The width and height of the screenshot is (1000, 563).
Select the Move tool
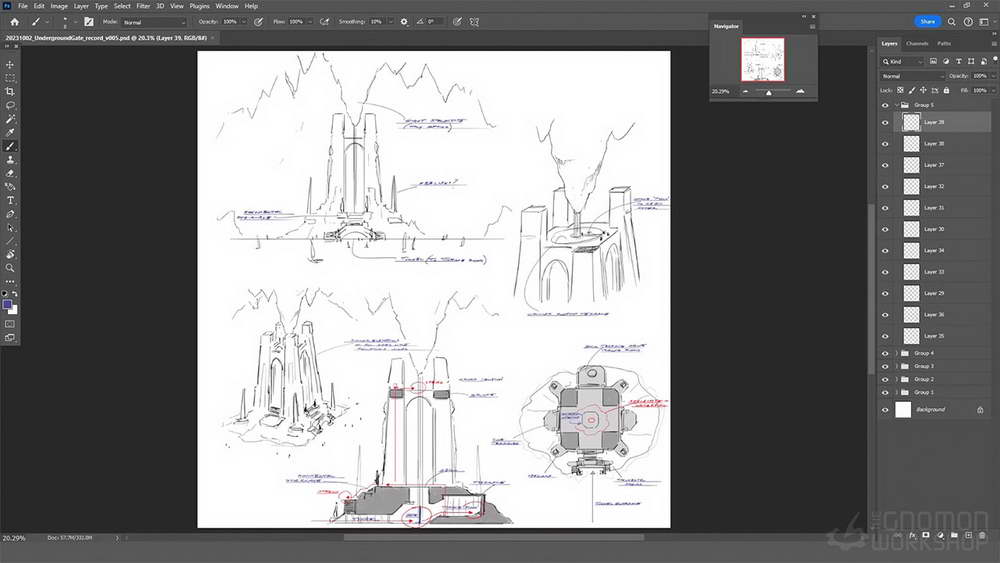pos(10,64)
